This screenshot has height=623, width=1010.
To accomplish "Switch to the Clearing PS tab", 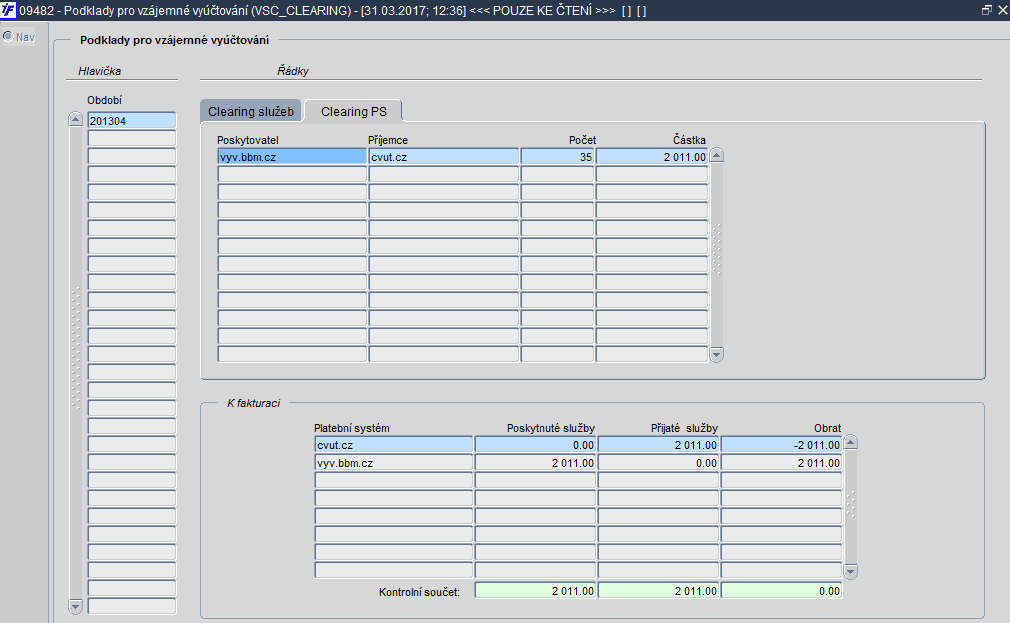I will [354, 111].
